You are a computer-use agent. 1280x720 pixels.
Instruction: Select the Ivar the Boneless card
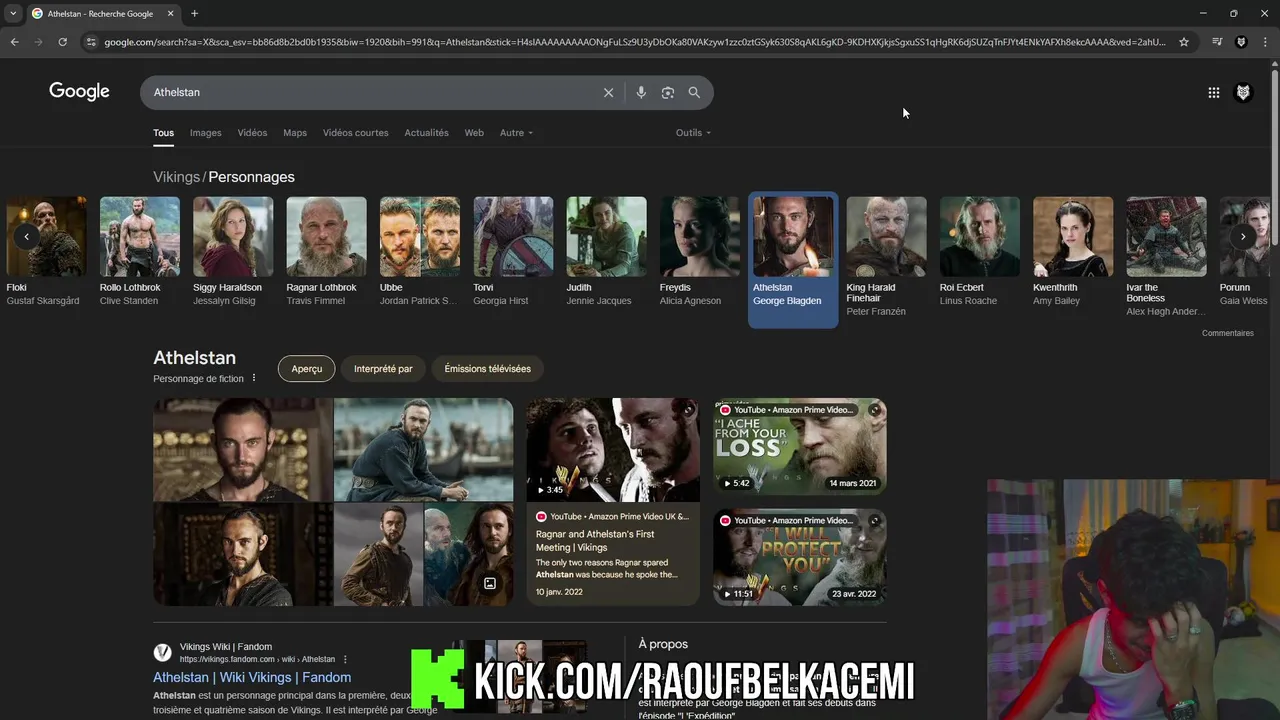point(1166,257)
